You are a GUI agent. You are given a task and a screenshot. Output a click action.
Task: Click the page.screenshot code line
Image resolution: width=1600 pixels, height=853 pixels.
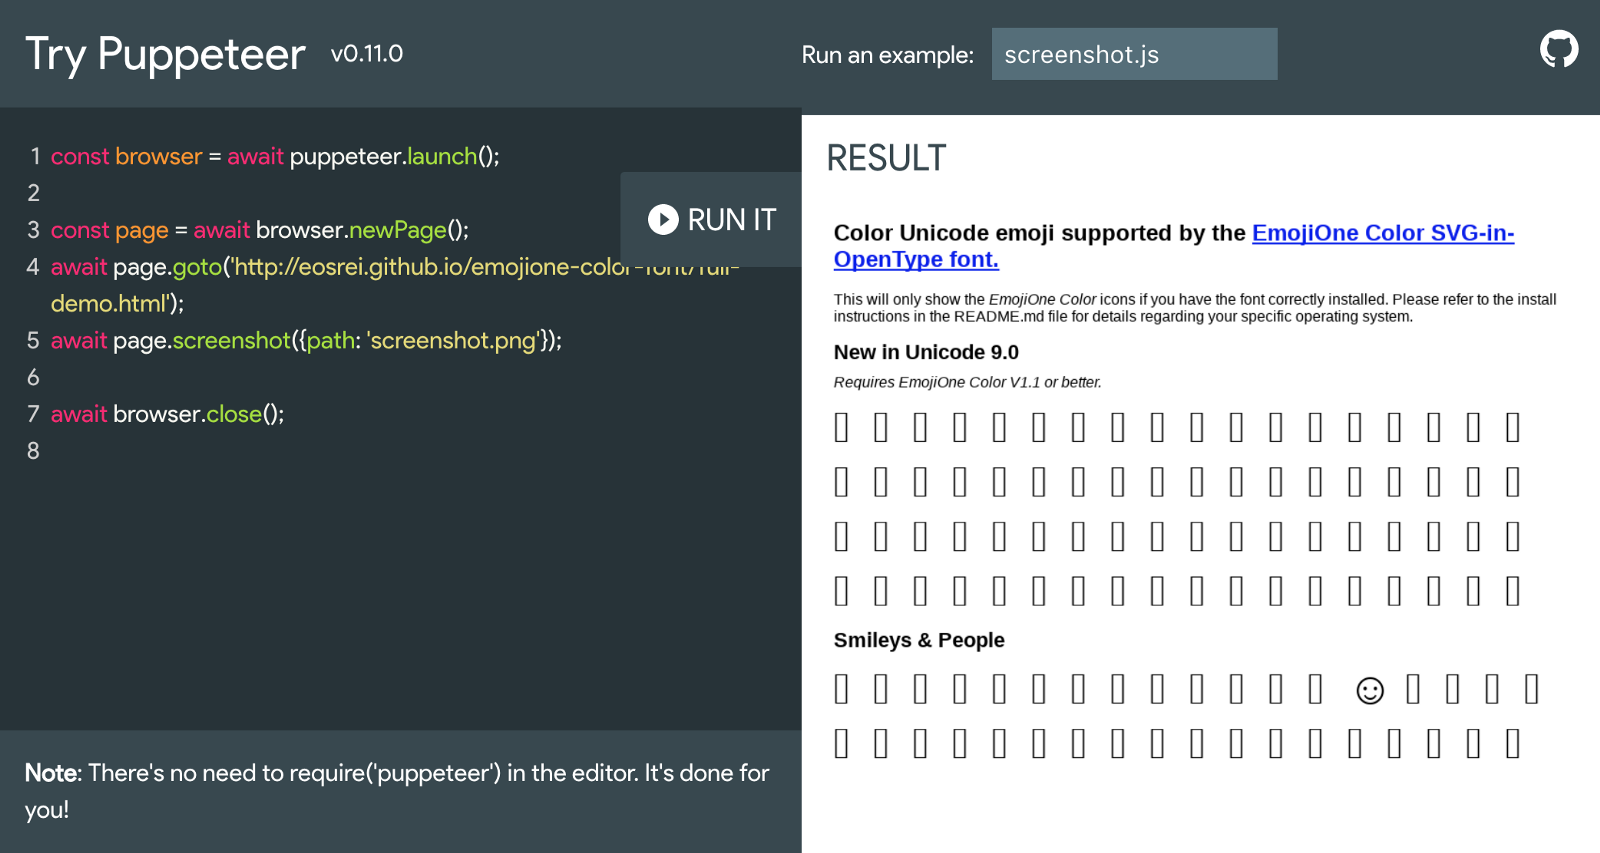click(x=306, y=341)
